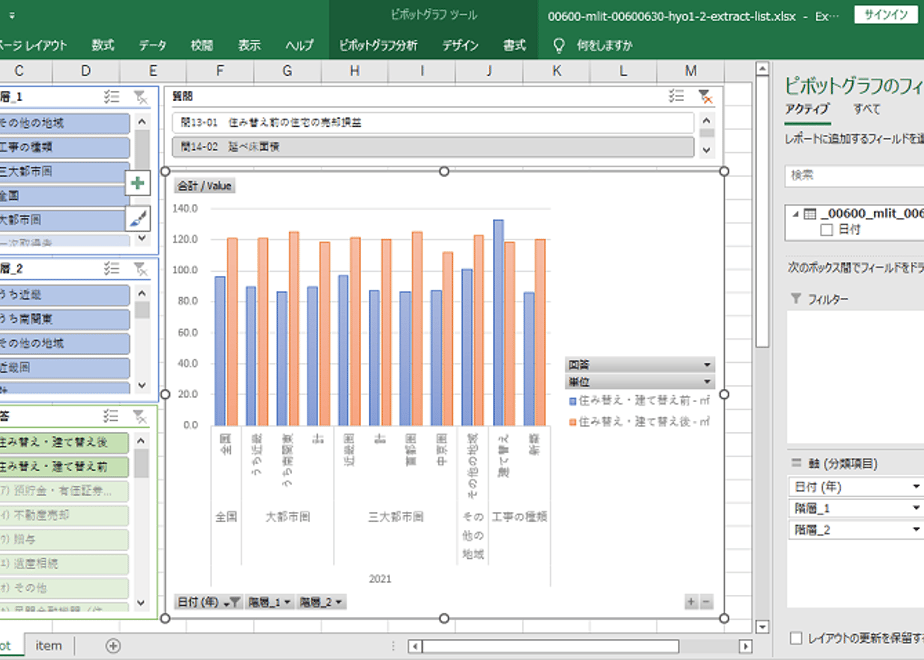This screenshot has height=660, width=924.
Task: Select slicer item 問13-01 住み替え前の住宅の売却損益
Action: [x=433, y=123]
